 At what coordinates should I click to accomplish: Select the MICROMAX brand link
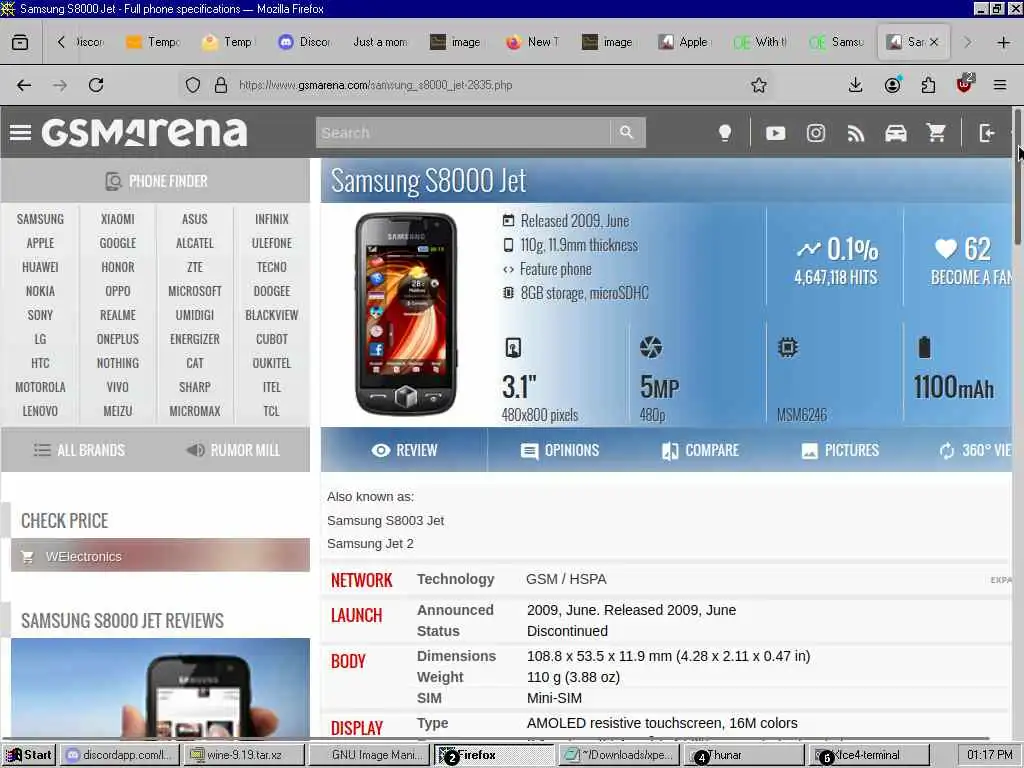195,411
